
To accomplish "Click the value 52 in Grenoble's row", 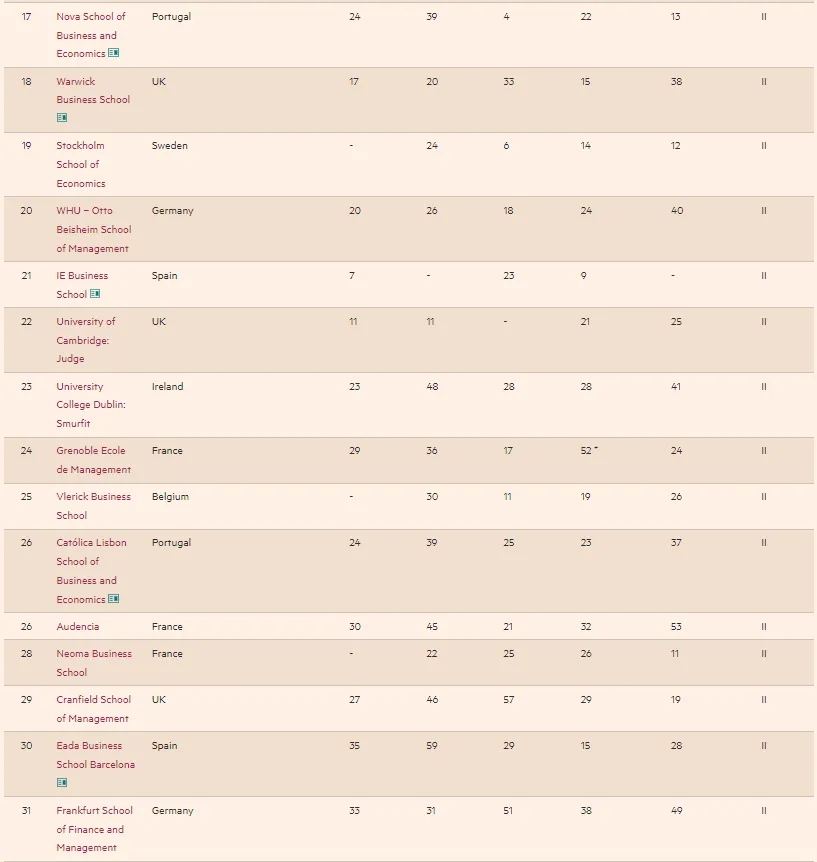I will [586, 451].
